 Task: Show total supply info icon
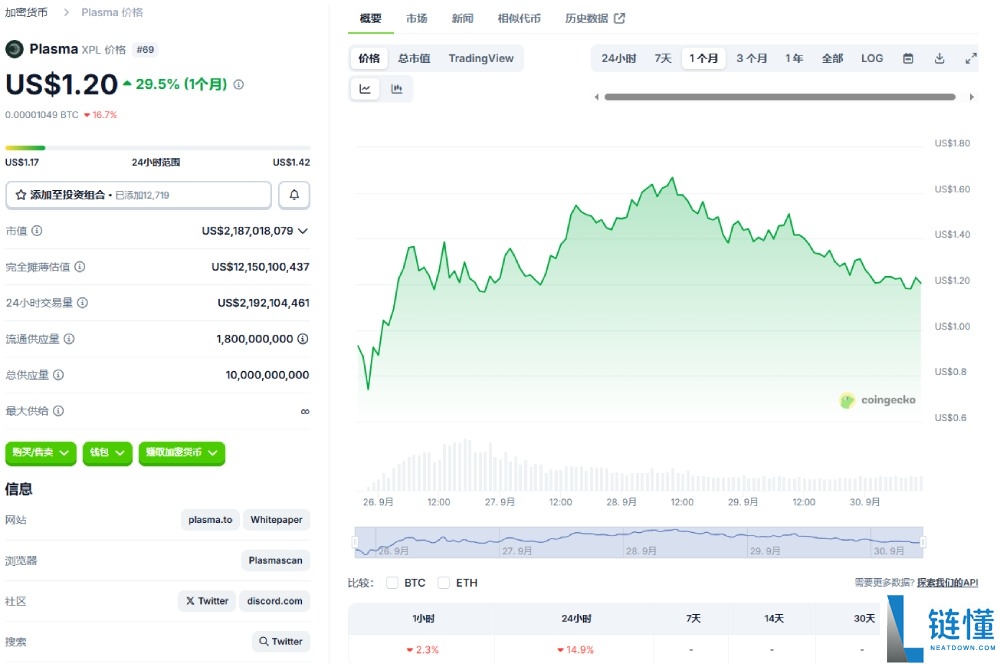58,374
